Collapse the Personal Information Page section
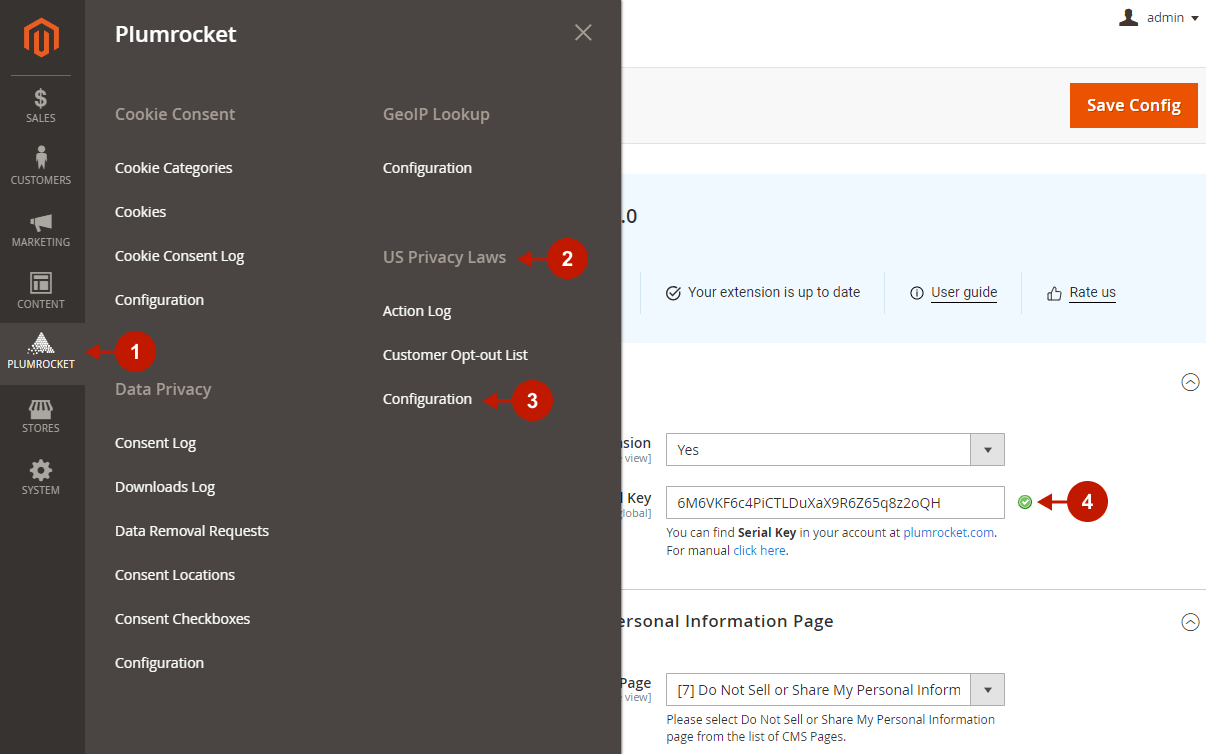Viewport: 1206px width, 754px height. point(1190,622)
